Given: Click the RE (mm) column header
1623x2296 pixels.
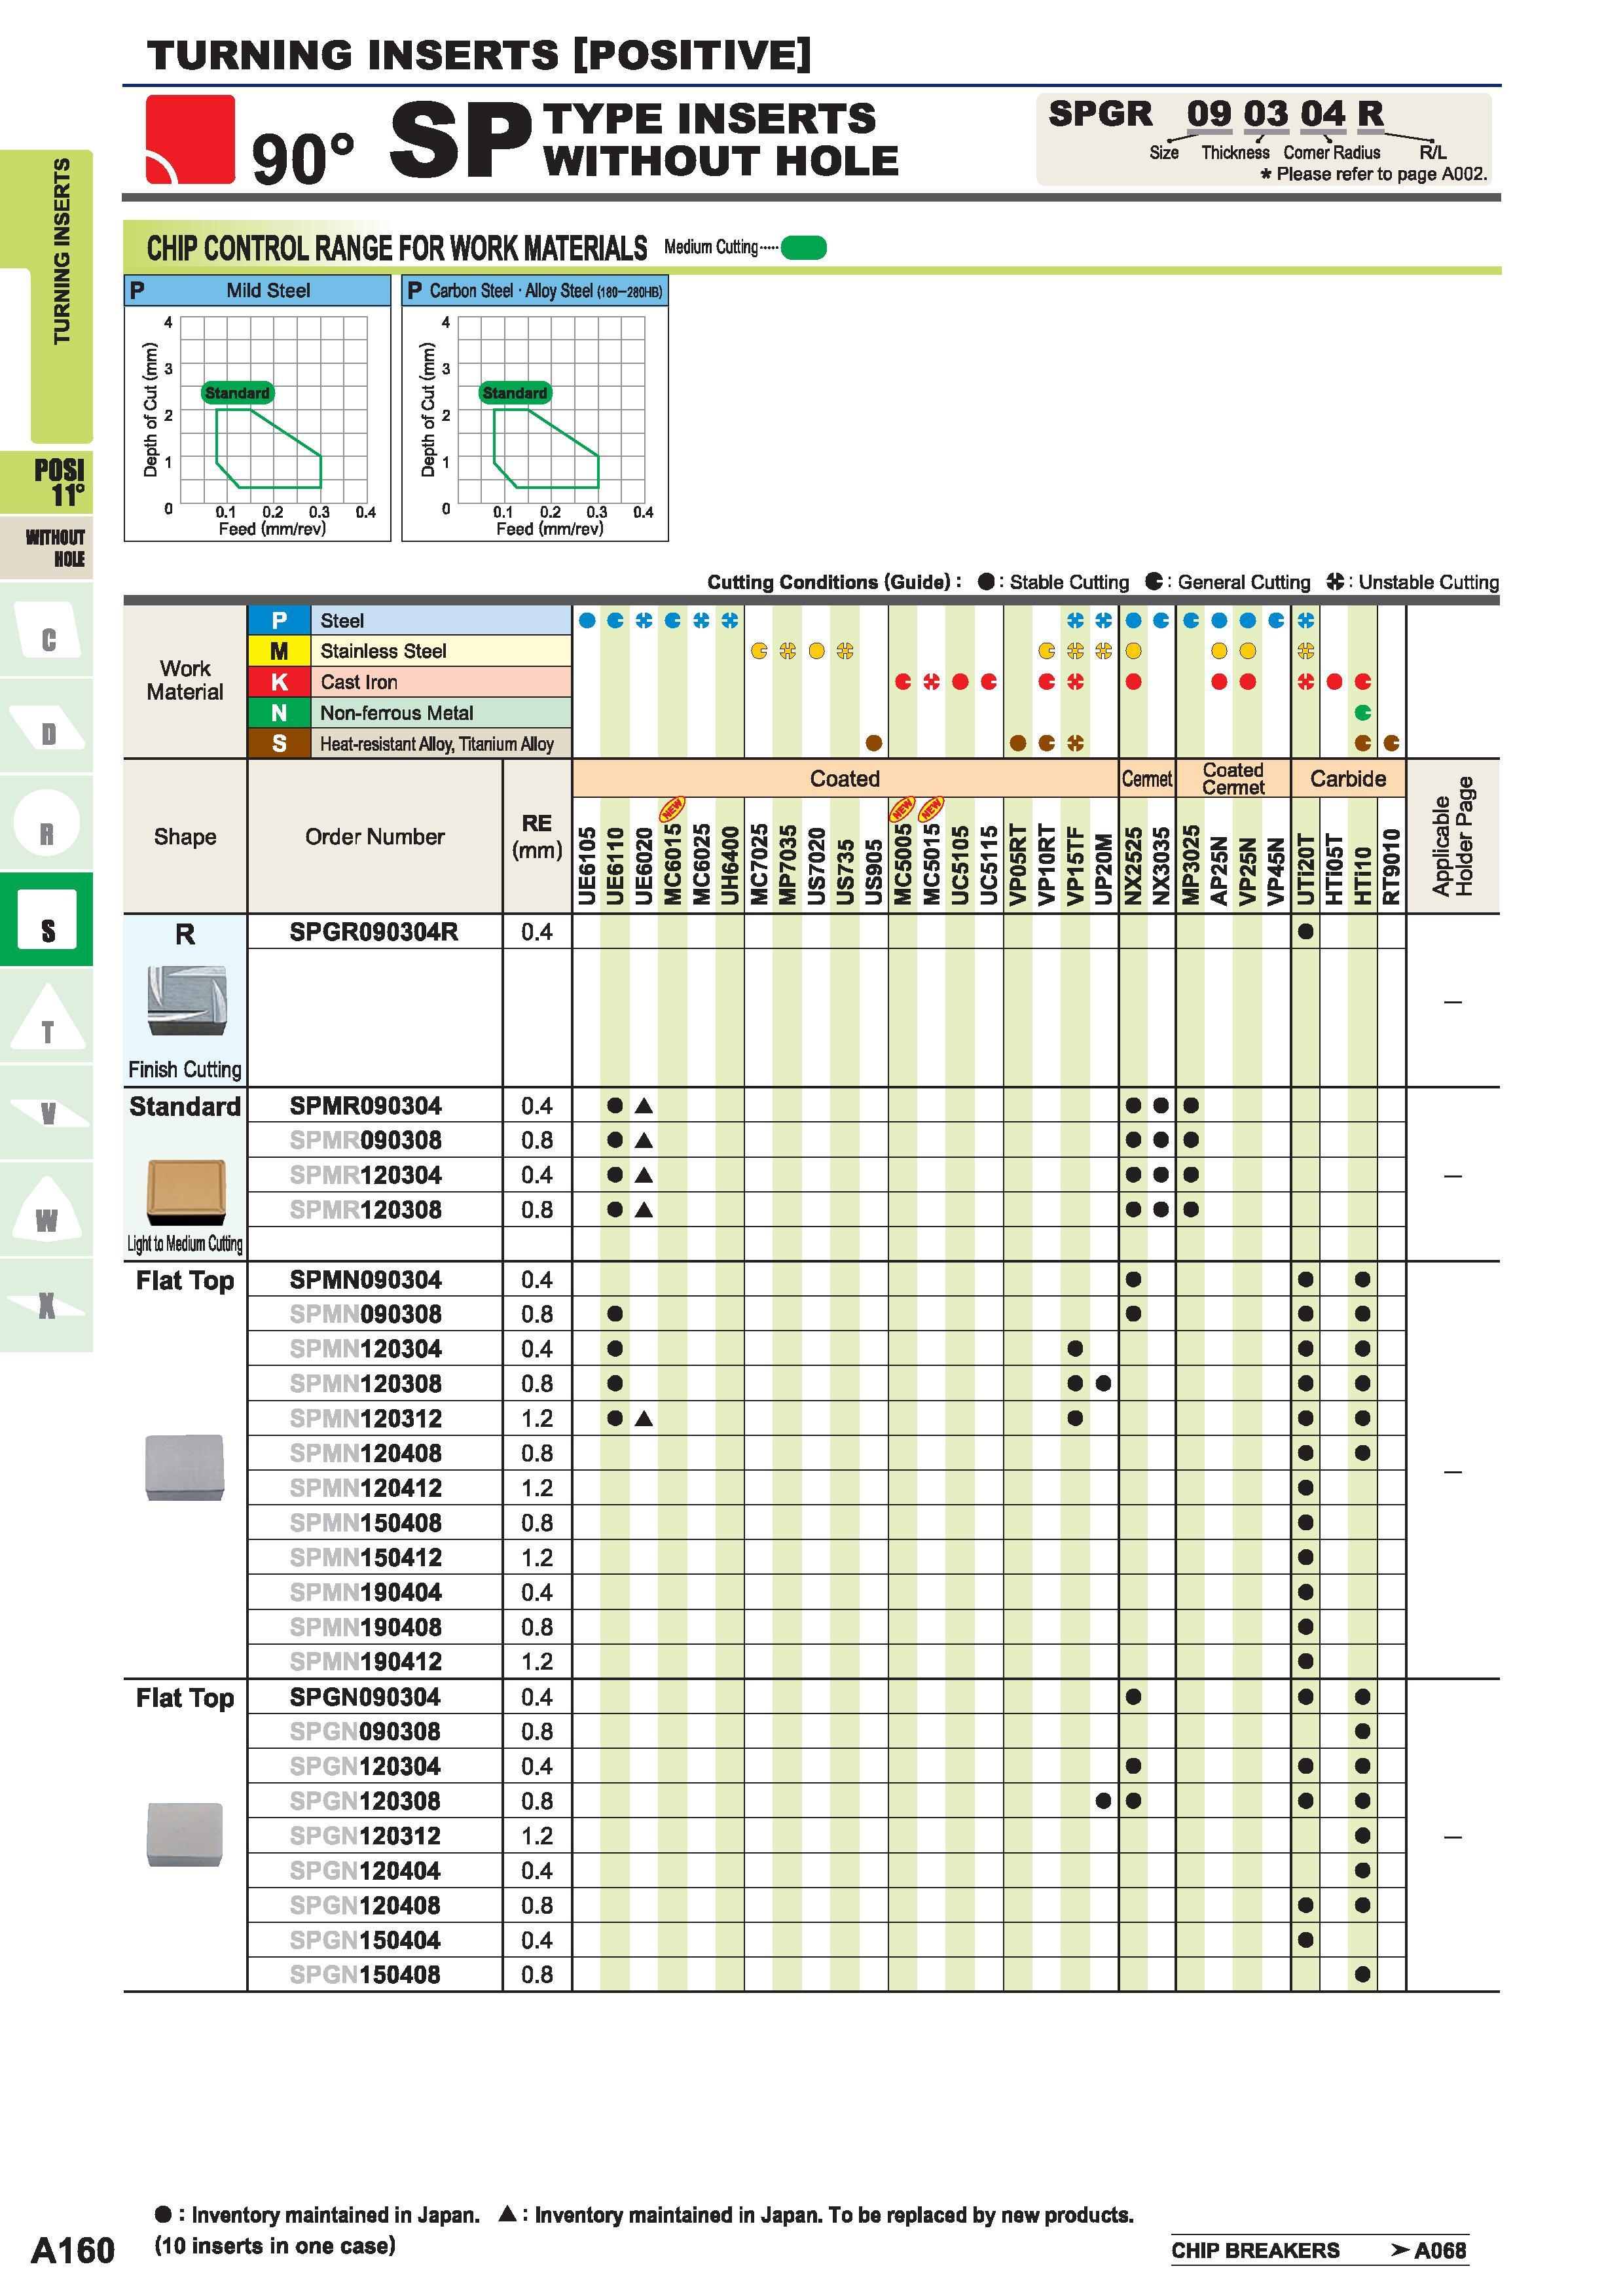Looking at the screenshot, I should tap(537, 836).
